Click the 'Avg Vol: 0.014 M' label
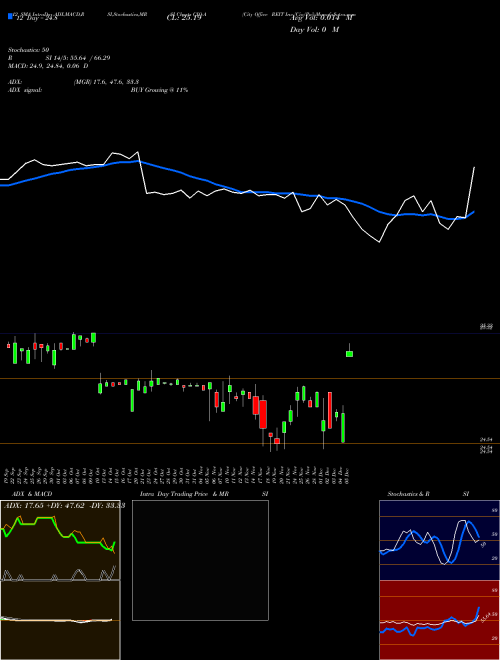Screen dimensions: 500x660 pyautogui.click(x=321, y=18)
